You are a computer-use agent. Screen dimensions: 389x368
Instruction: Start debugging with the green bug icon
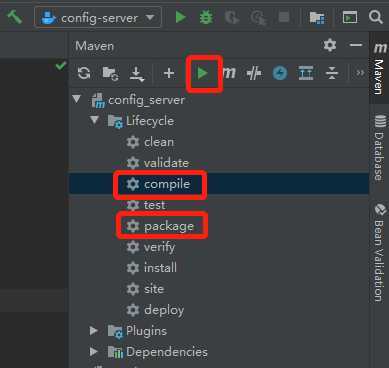[206, 17]
